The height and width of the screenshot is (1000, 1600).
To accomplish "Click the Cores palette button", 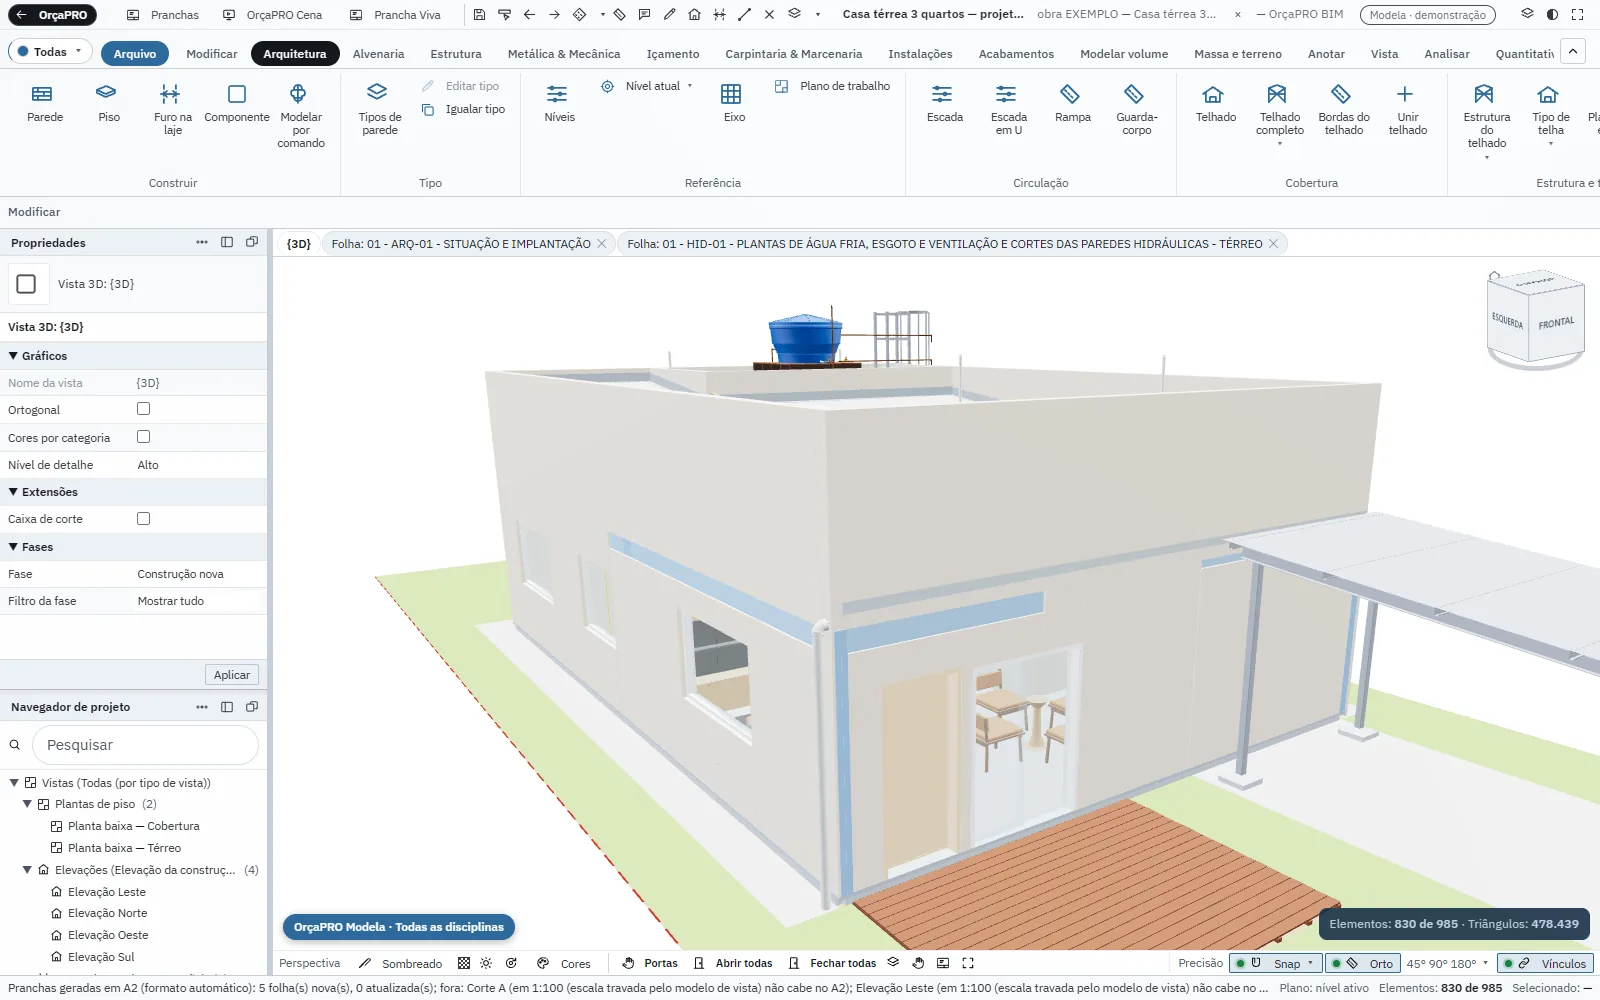I will [564, 963].
